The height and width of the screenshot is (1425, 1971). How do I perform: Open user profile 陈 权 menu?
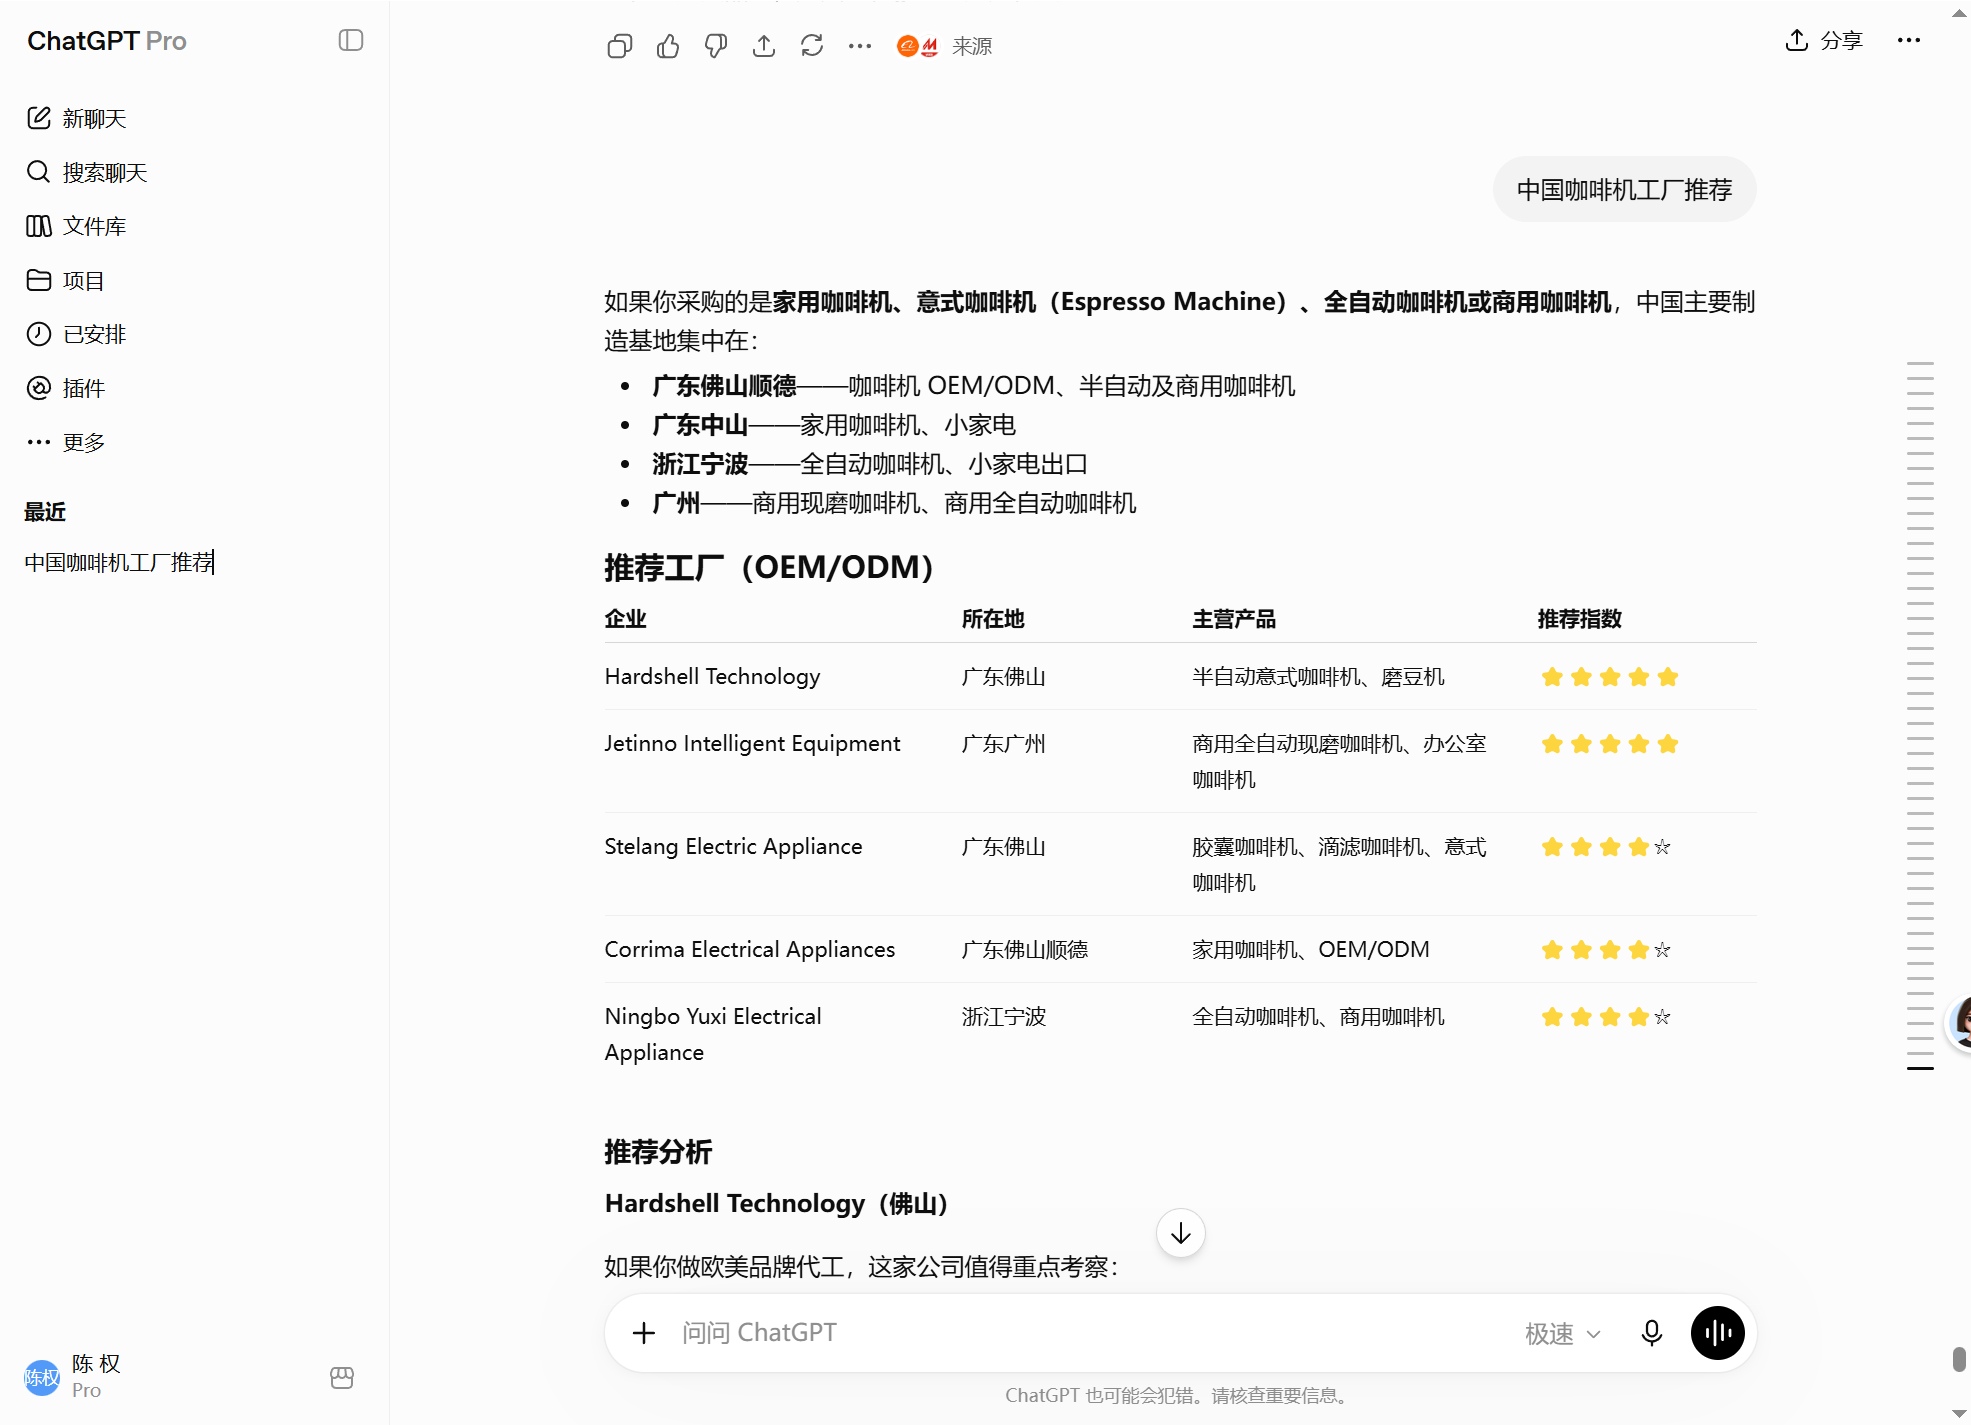[73, 1377]
